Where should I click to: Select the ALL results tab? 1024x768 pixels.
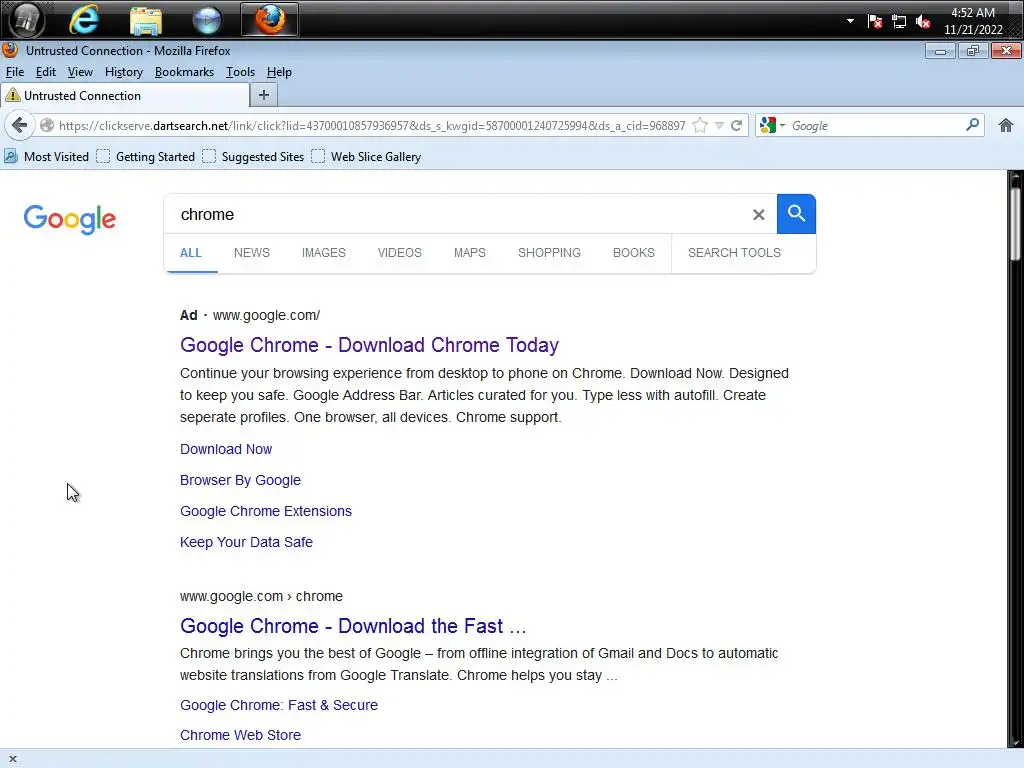click(x=191, y=253)
